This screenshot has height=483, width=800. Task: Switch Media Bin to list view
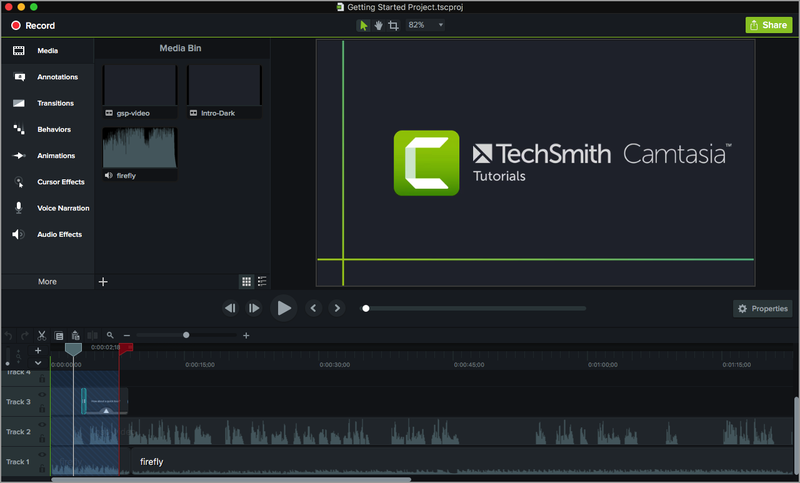point(262,282)
